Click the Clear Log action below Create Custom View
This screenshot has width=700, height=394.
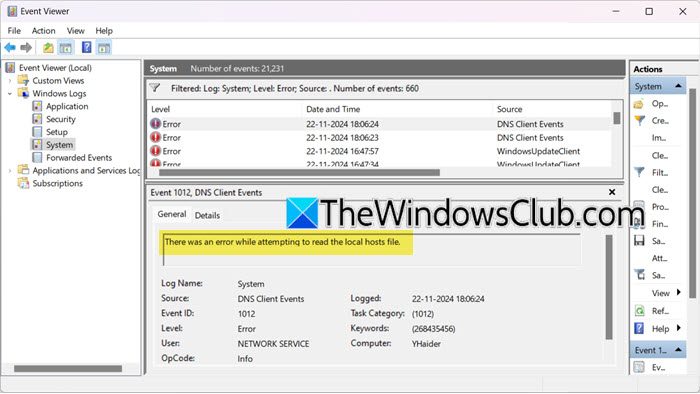660,155
